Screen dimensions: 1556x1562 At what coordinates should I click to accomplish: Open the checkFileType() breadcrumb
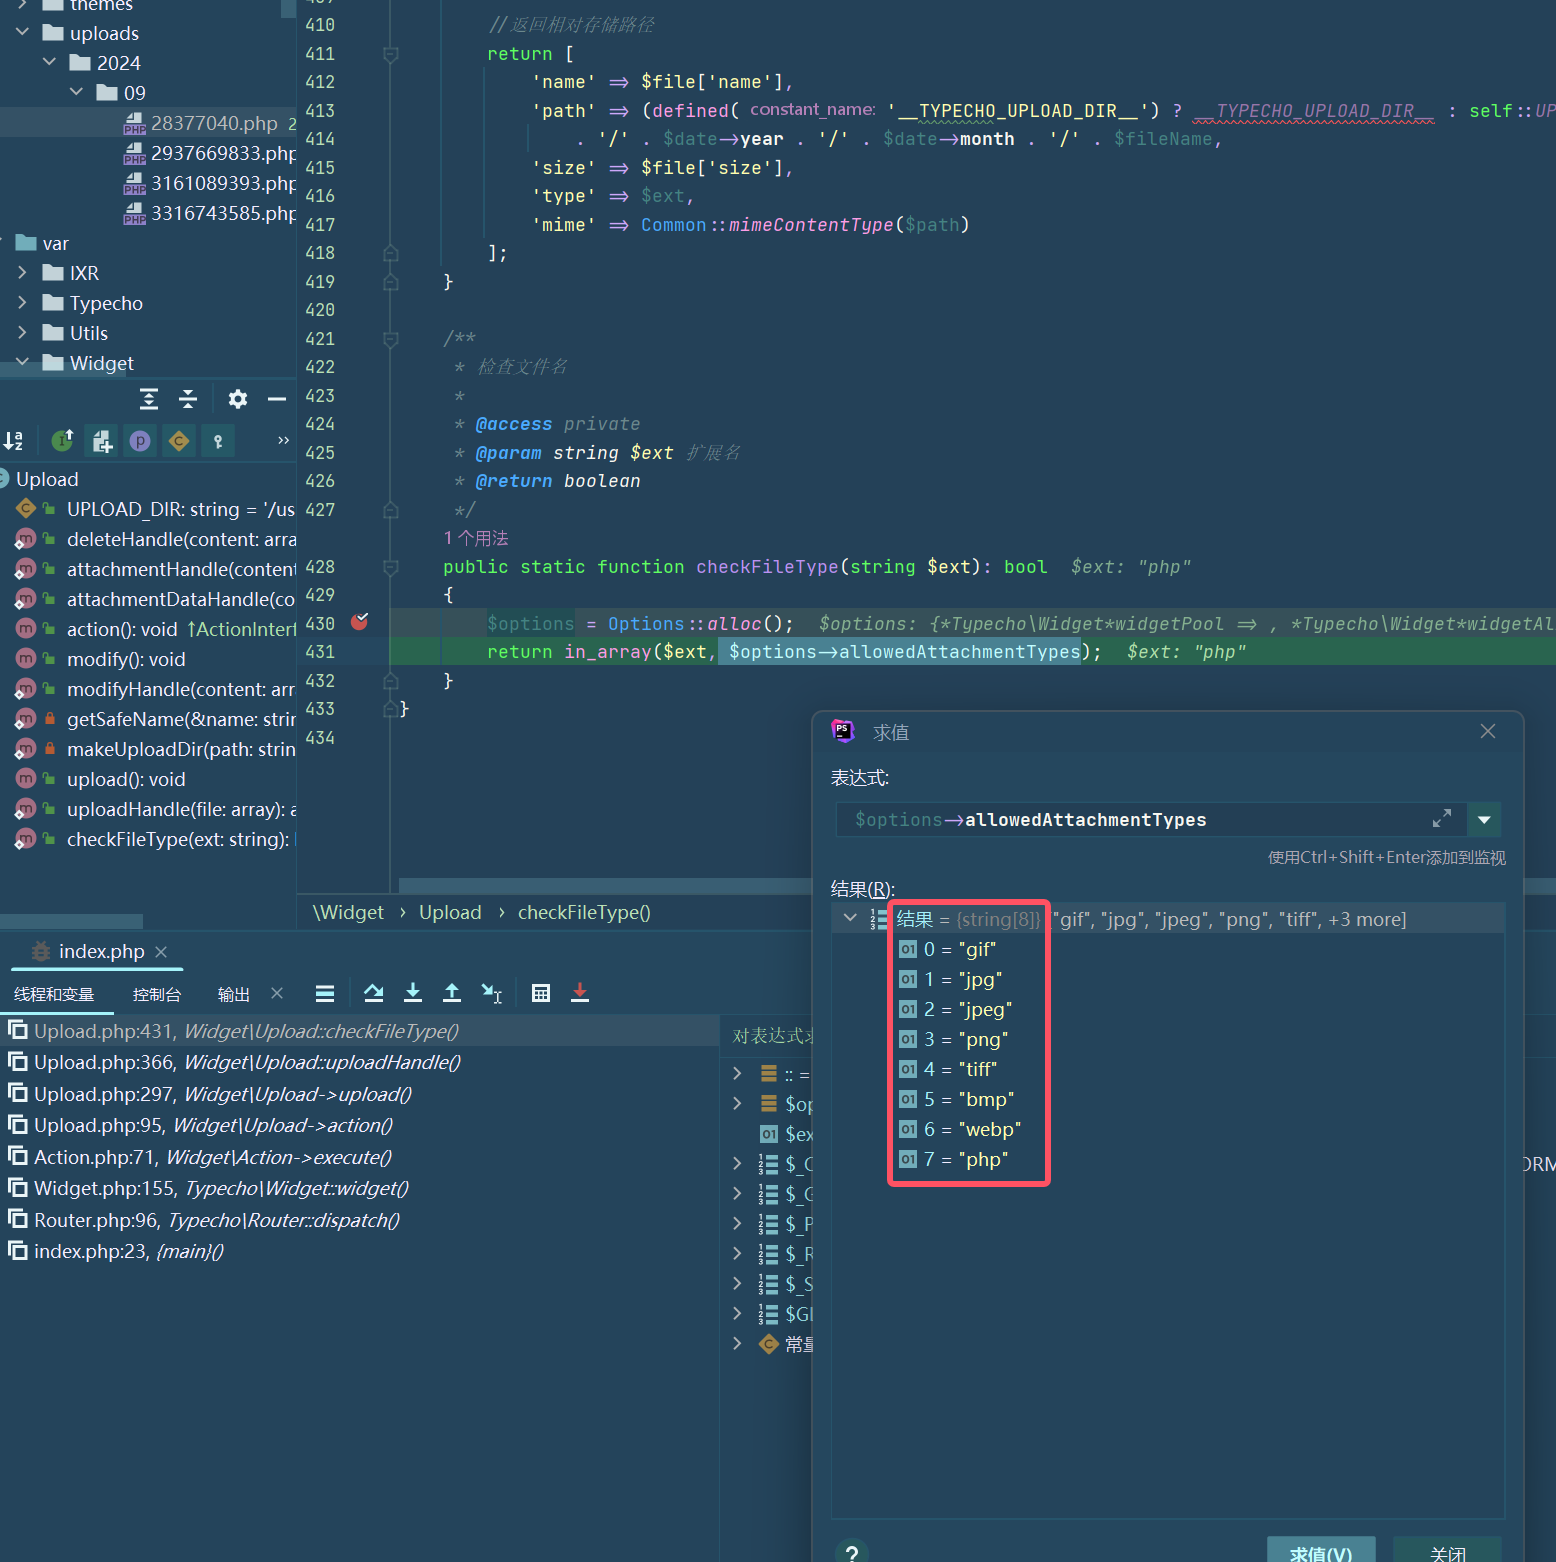click(584, 912)
